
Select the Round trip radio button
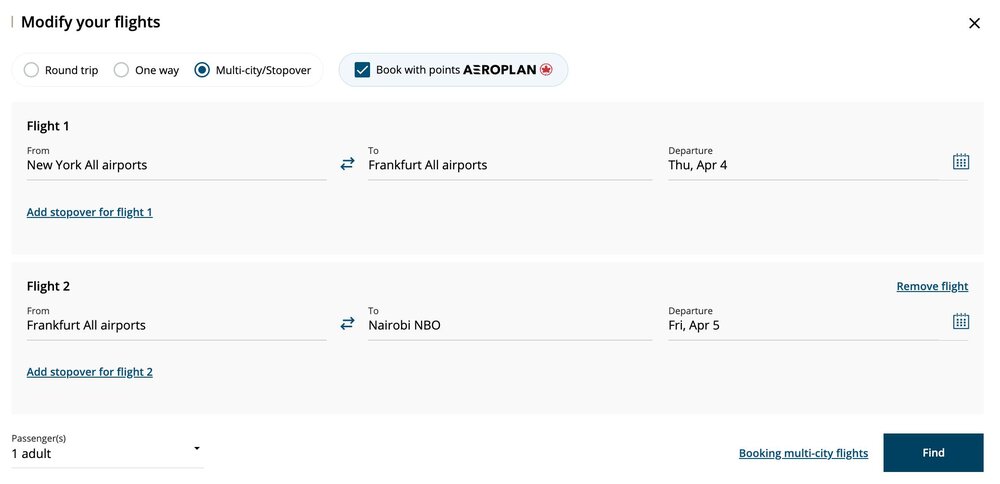pos(31,70)
